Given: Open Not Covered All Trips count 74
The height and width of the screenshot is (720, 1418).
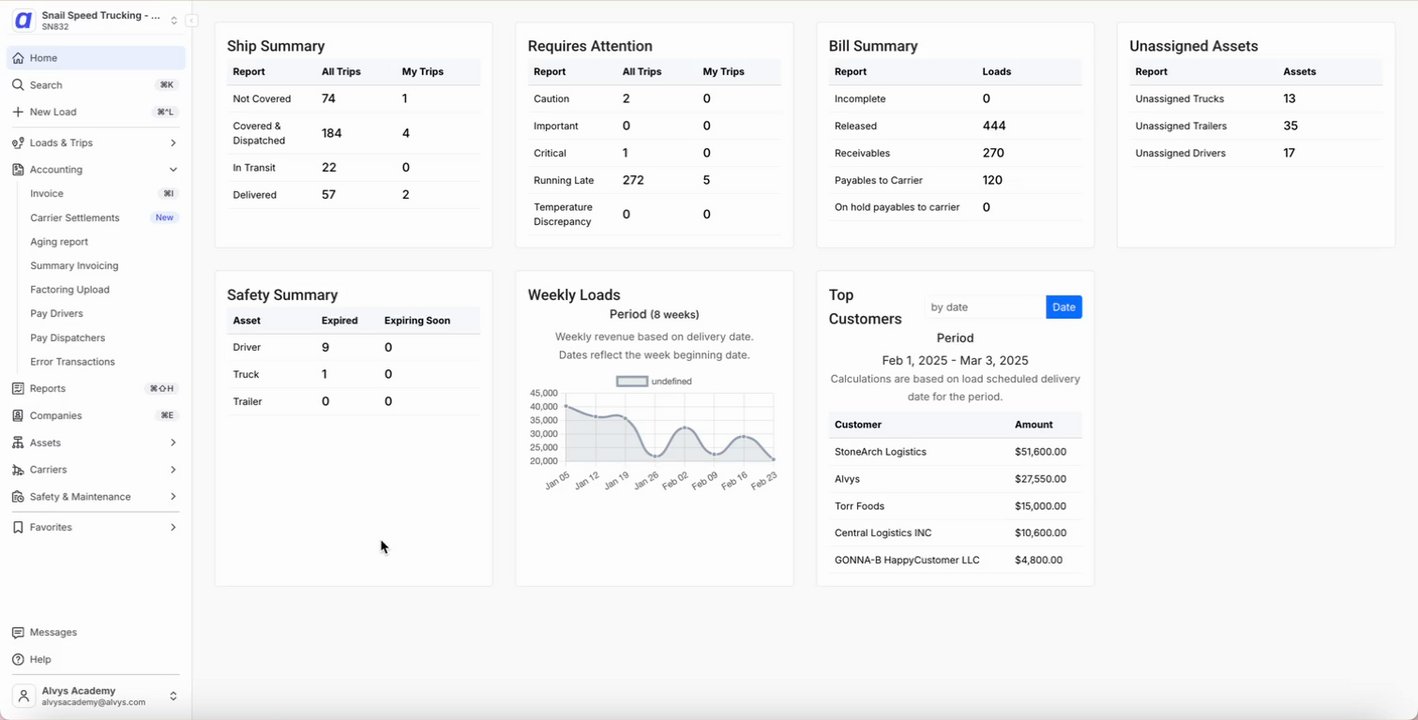Looking at the screenshot, I should (329, 99).
